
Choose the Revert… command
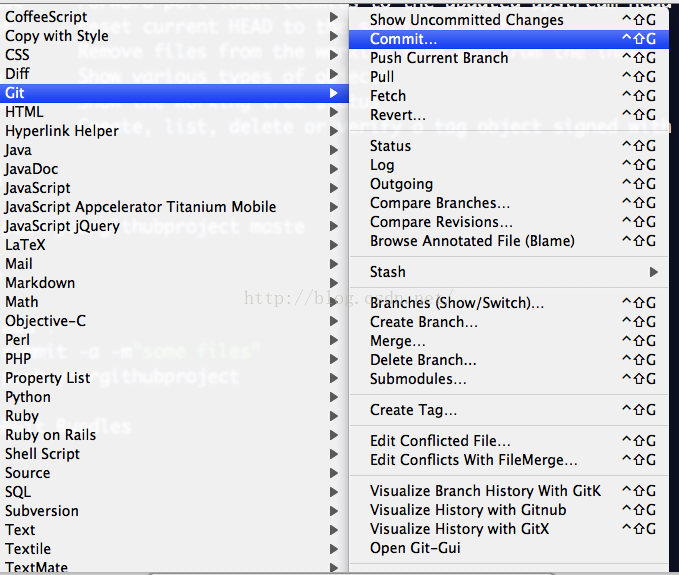pos(509,115)
